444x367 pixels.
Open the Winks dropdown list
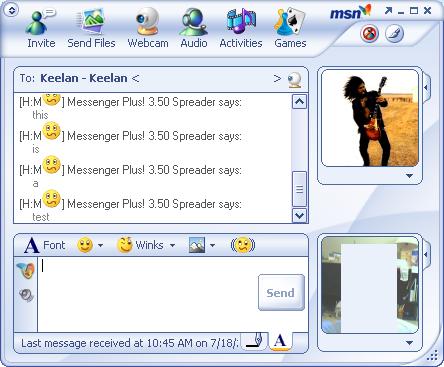pyautogui.click(x=172, y=246)
